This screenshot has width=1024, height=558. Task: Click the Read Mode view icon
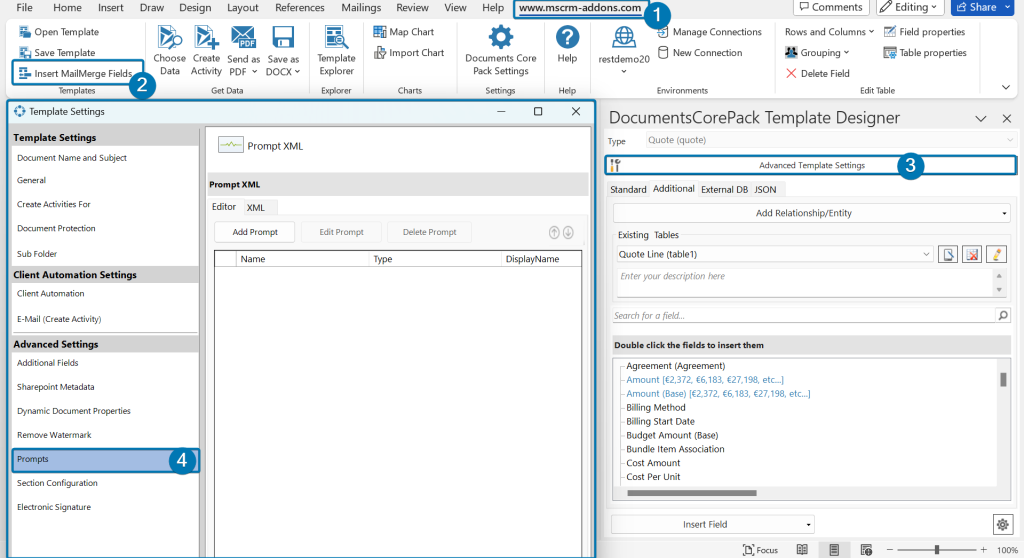[x=802, y=550]
